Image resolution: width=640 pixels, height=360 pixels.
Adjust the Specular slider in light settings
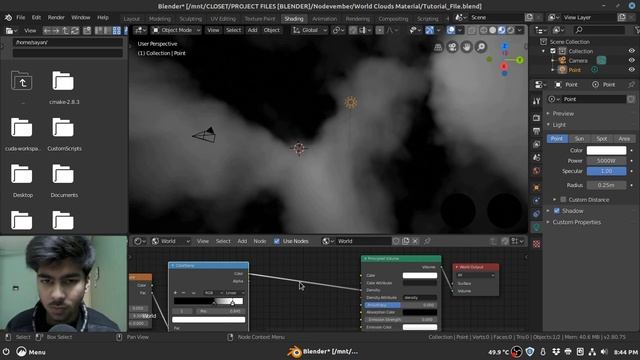(606, 171)
